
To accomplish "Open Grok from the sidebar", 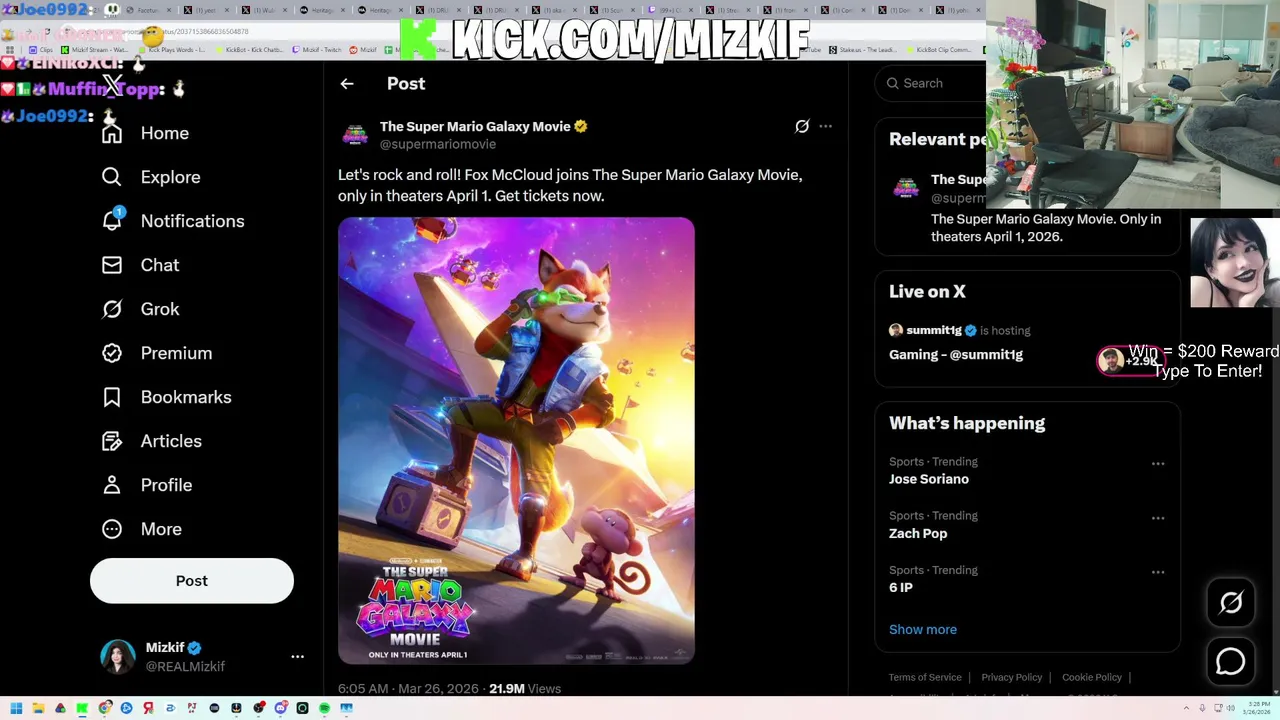I will pos(140,309).
